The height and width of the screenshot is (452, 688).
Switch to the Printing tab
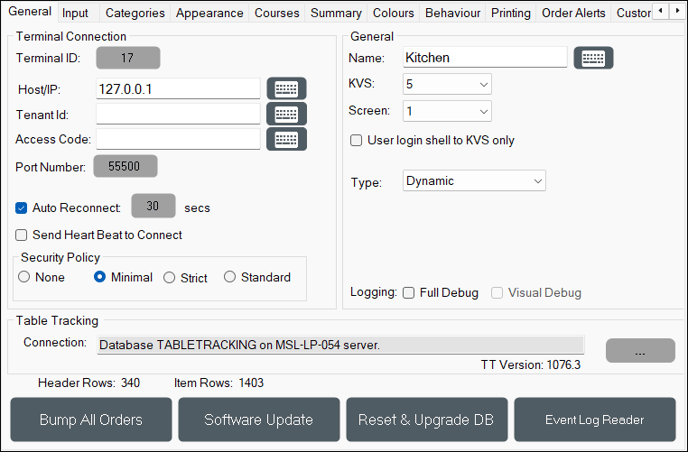[511, 13]
